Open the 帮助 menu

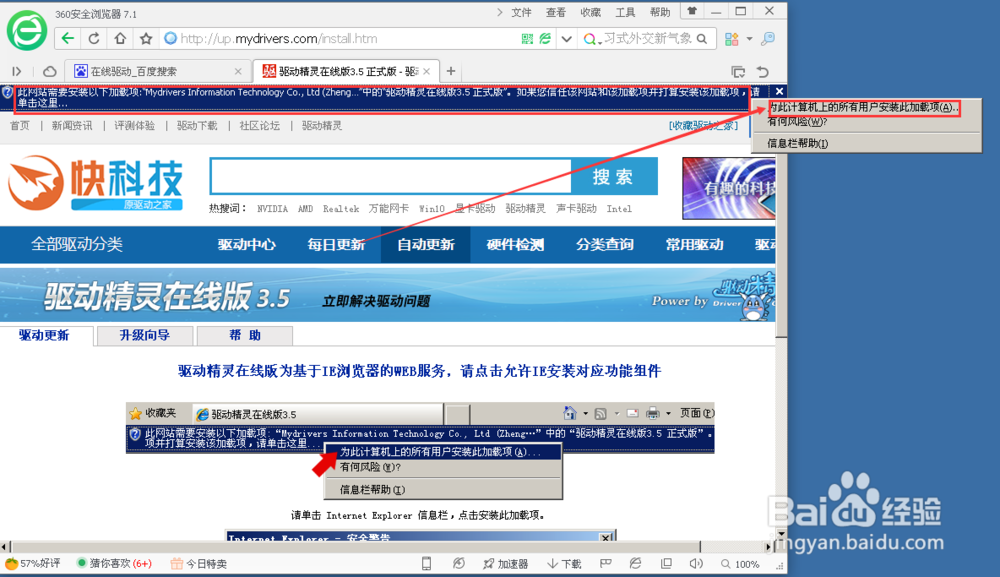660,12
